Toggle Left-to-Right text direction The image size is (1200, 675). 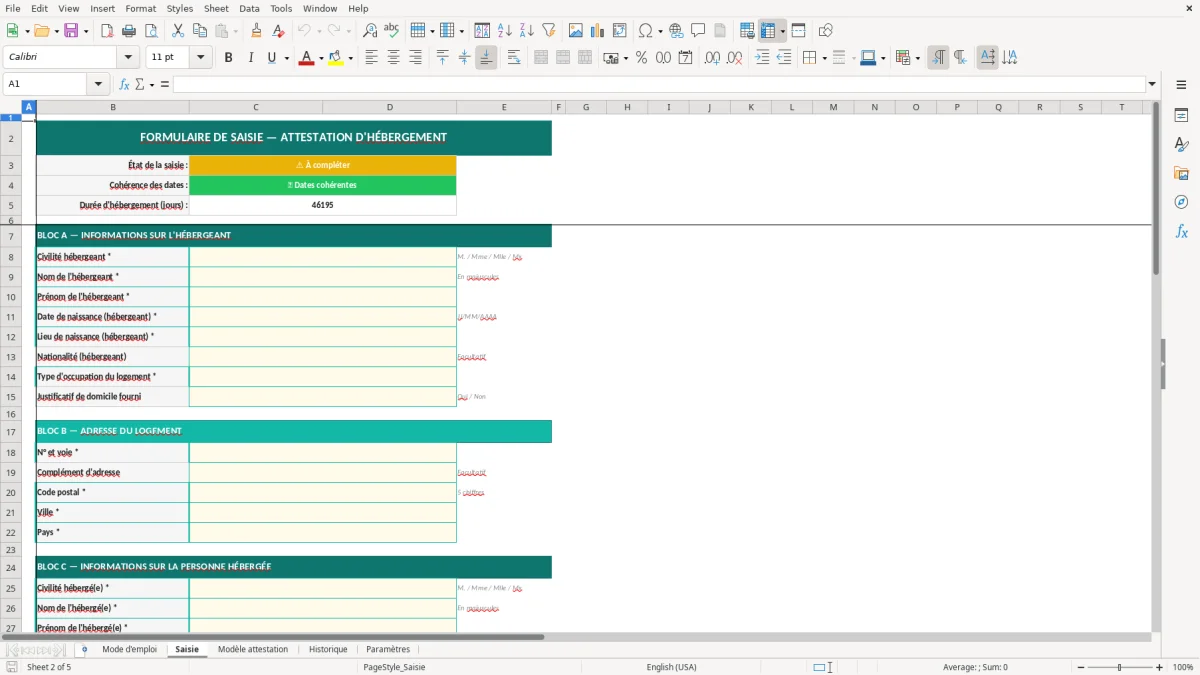tap(938, 58)
